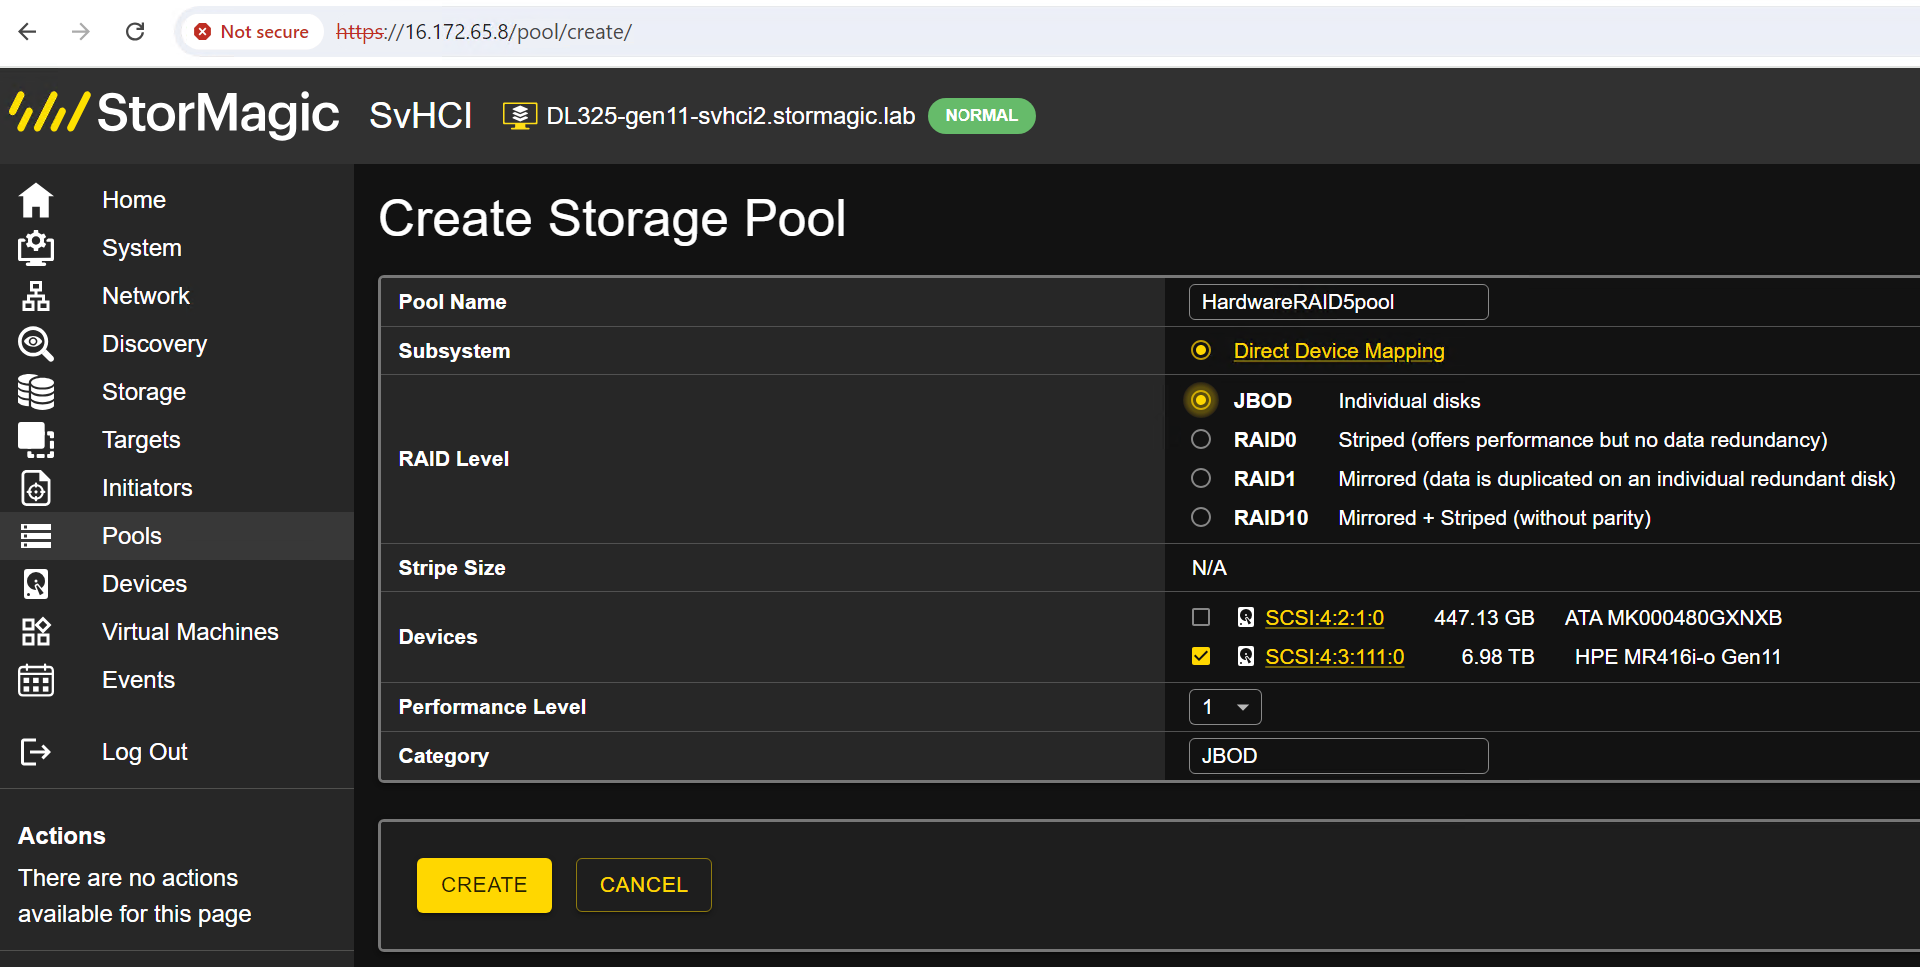The height and width of the screenshot is (967, 1920).
Task: Open the Performance Level dropdown
Action: pos(1225,707)
